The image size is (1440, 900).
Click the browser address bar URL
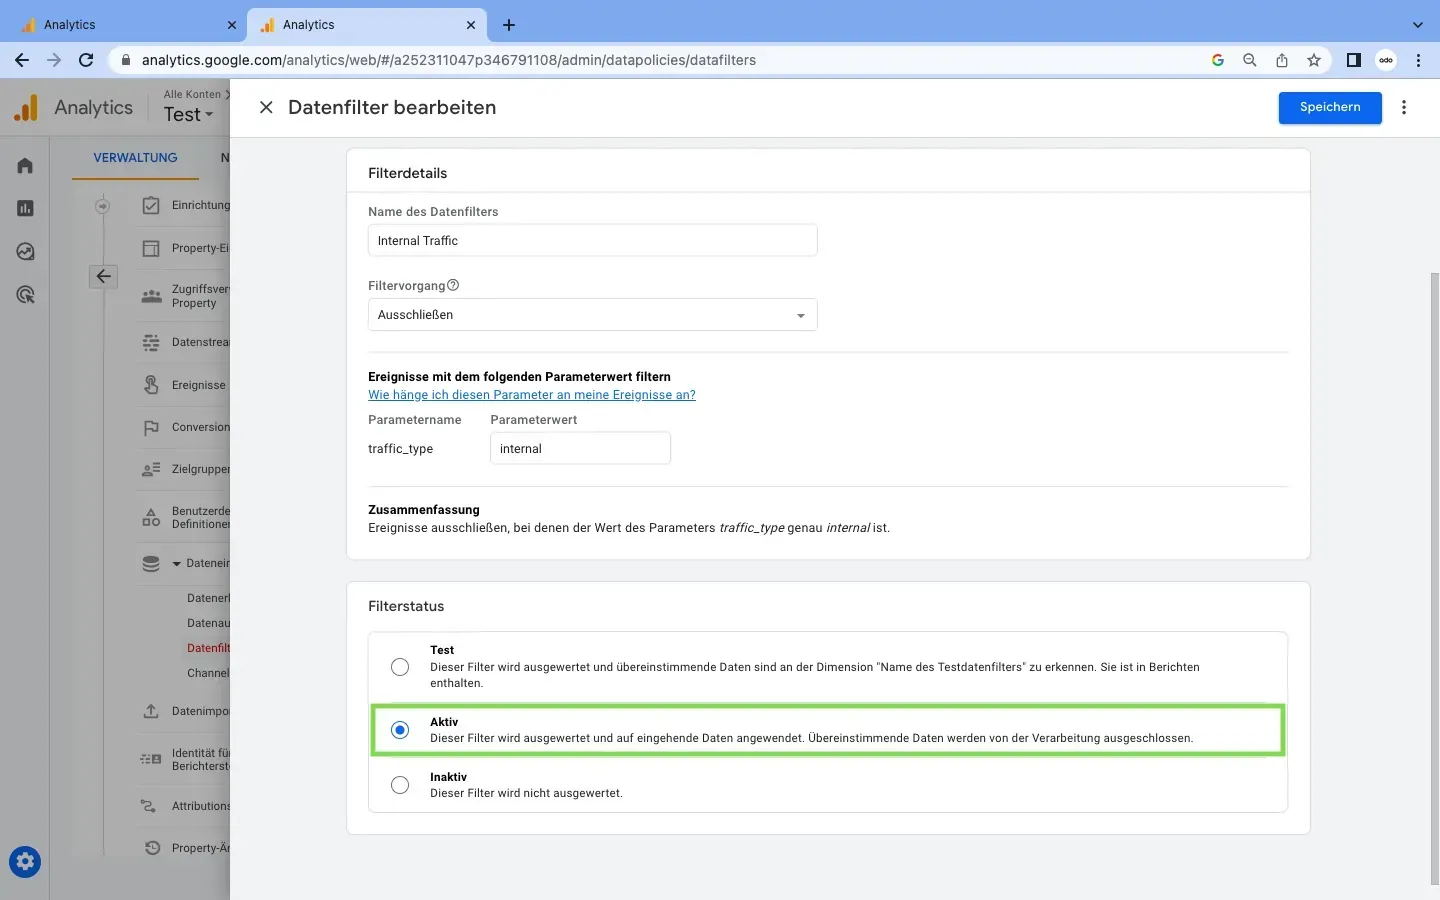coord(449,60)
